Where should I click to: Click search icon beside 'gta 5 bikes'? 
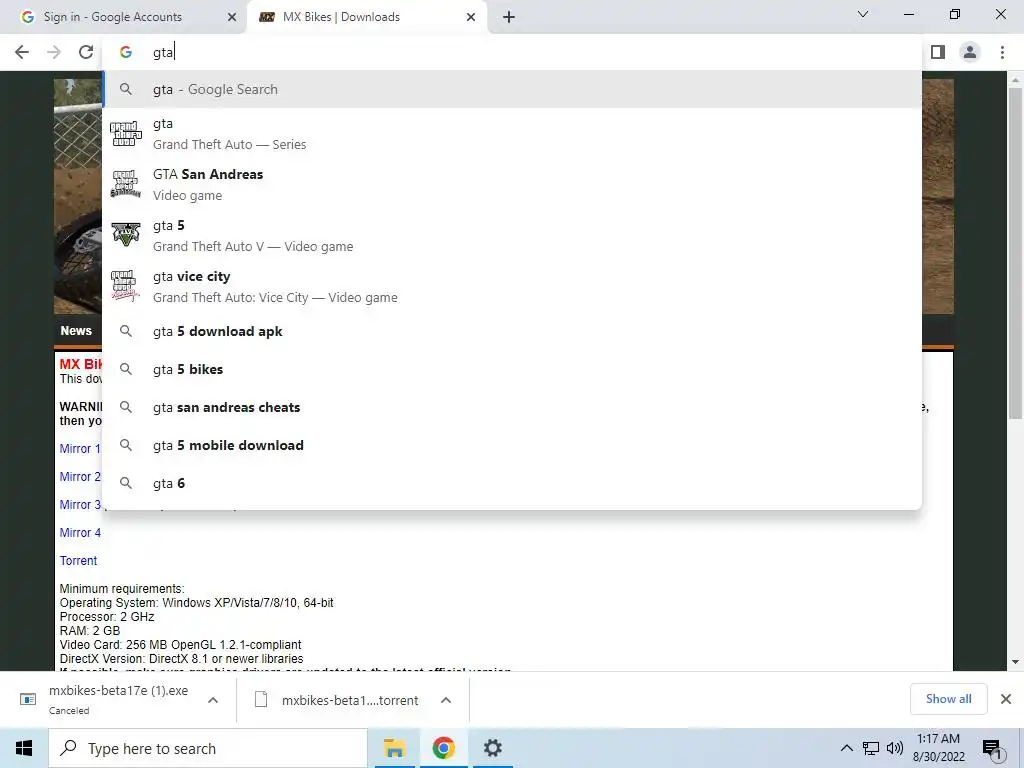pyautogui.click(x=126, y=369)
